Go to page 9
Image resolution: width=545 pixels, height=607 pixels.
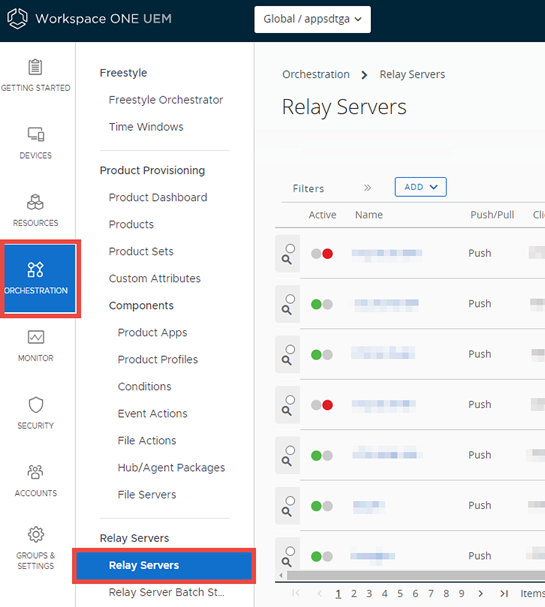(x=461, y=593)
